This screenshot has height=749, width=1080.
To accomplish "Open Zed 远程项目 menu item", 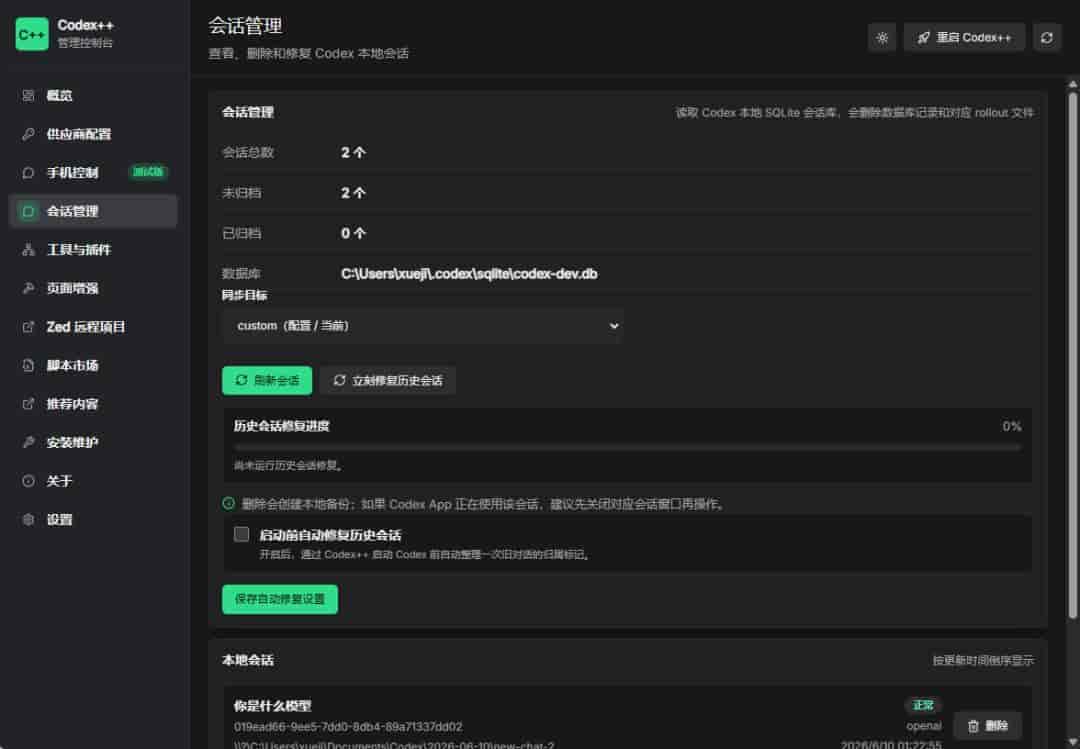I will coord(93,327).
